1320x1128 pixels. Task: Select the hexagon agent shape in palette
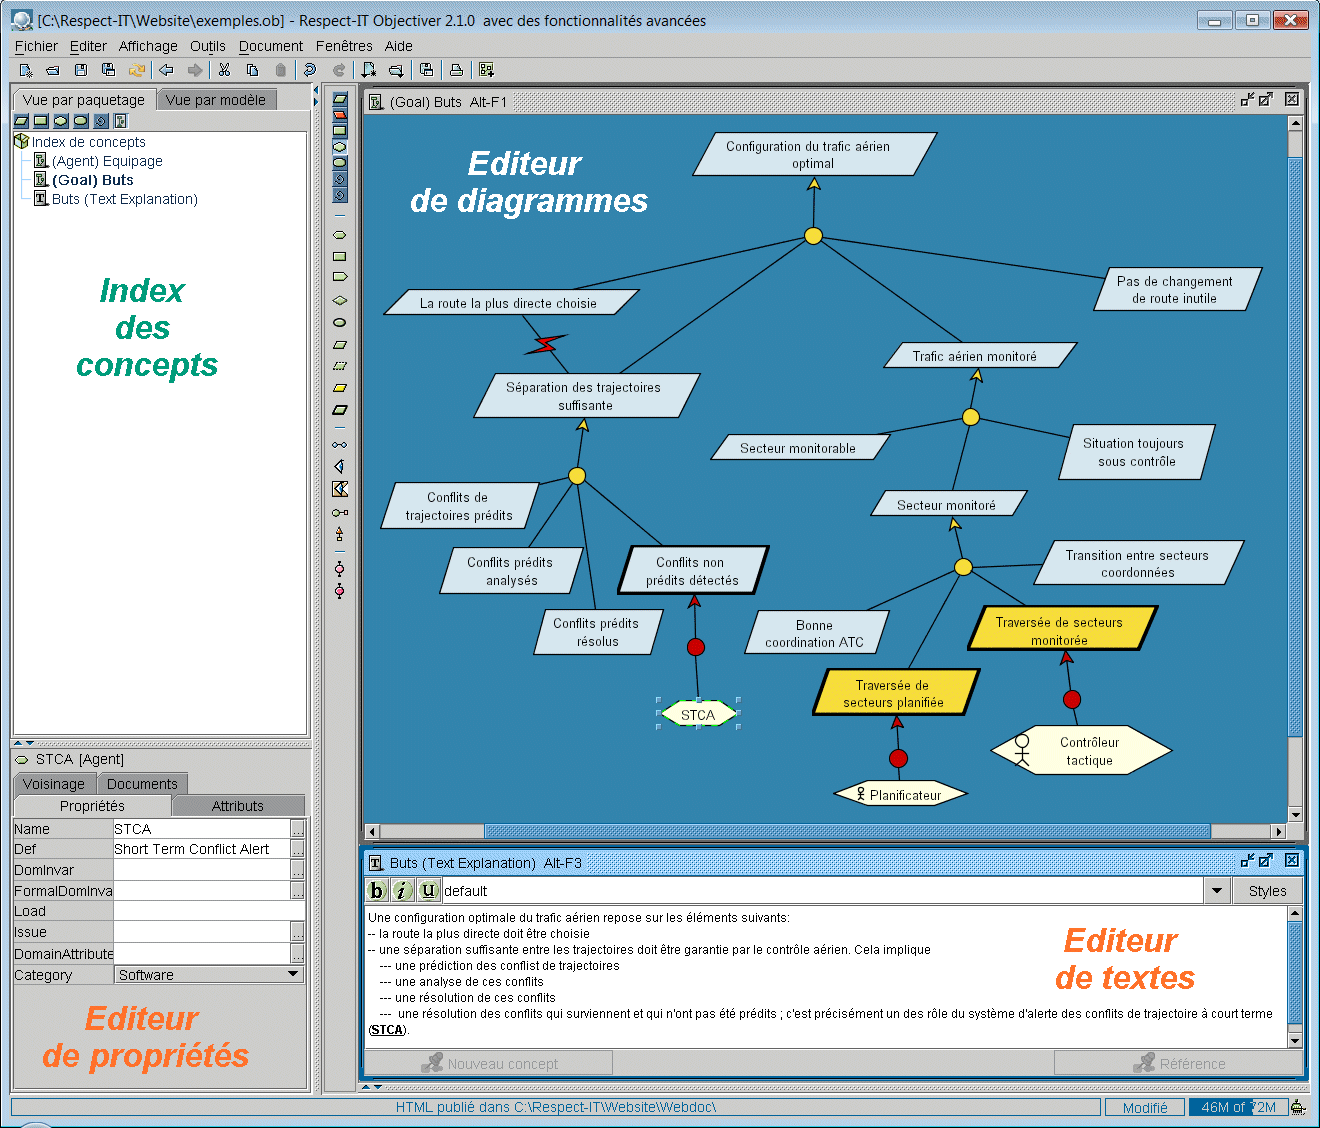339,235
